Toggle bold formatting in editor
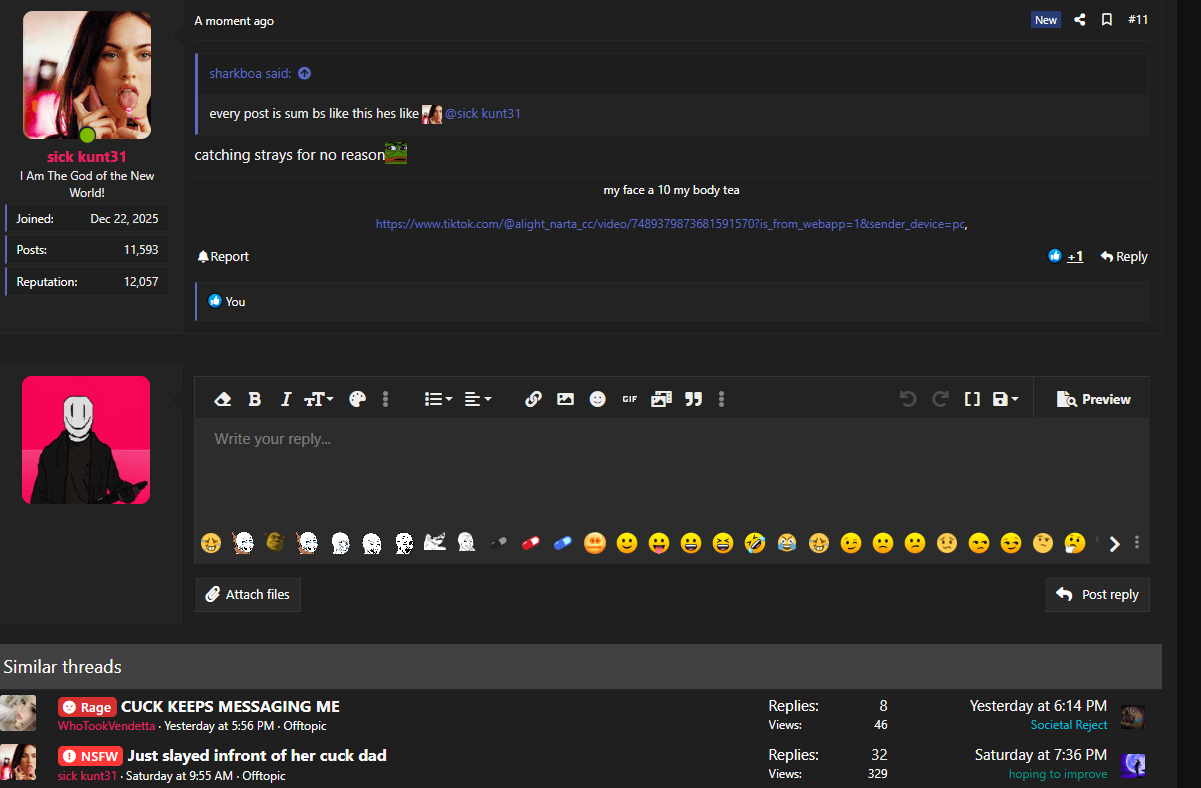This screenshot has width=1201, height=788. tap(254, 399)
